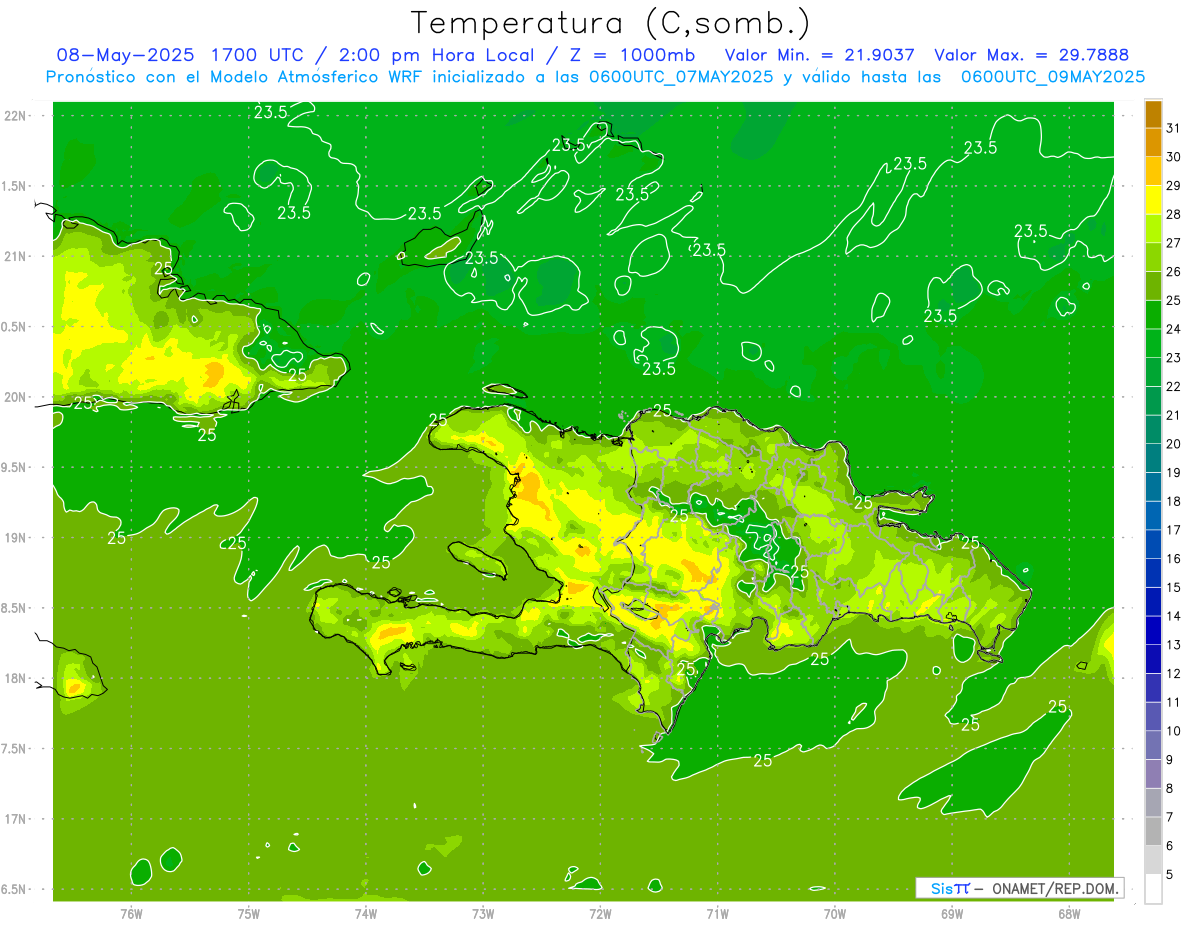Click the purple swatch between 8 and 9
The image size is (1200, 927).
(x=1153, y=774)
